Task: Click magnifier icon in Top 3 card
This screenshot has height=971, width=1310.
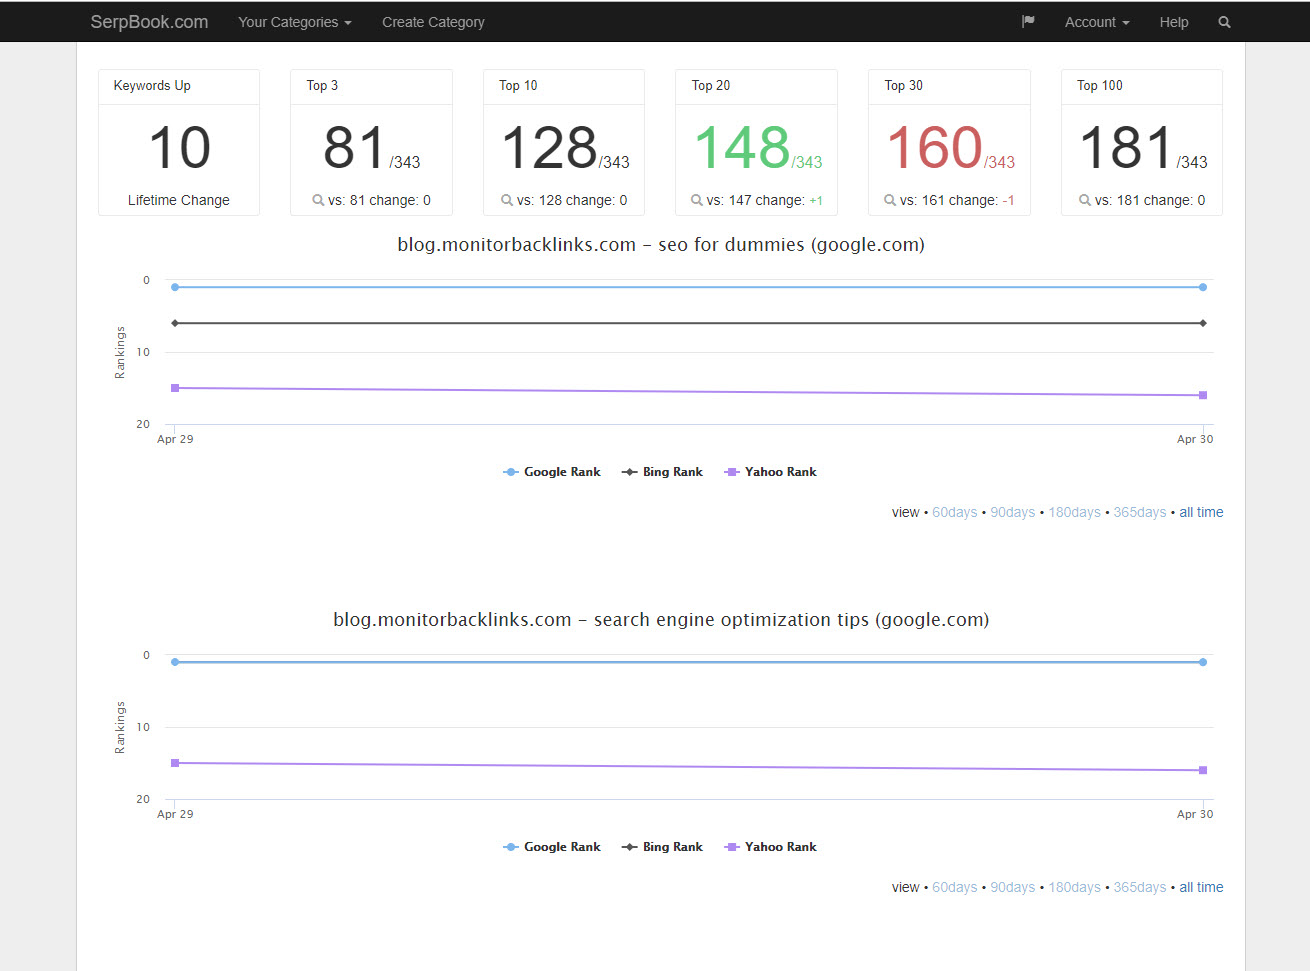Action: point(318,200)
